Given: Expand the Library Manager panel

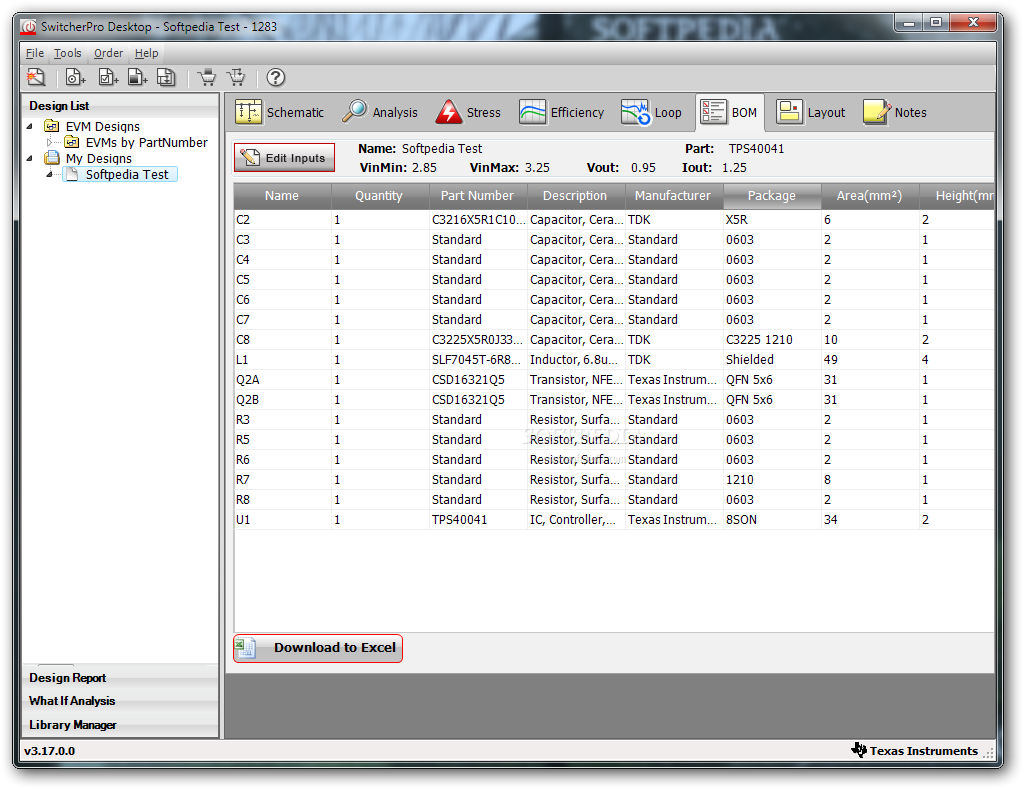Looking at the screenshot, I should coord(120,725).
